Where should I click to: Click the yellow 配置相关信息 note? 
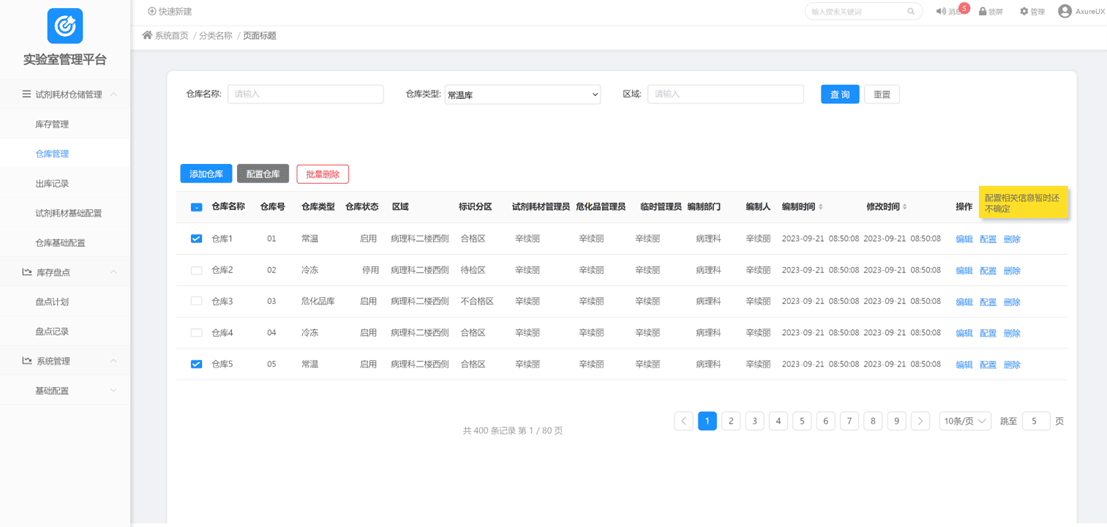pyautogui.click(x=1023, y=203)
